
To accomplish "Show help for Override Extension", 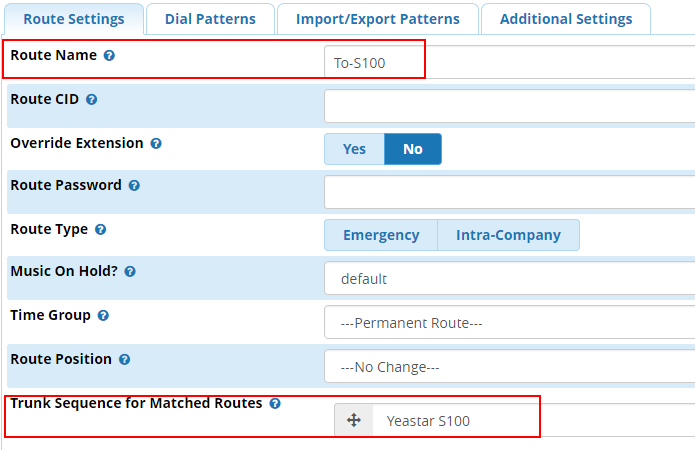I will click(x=156, y=144).
